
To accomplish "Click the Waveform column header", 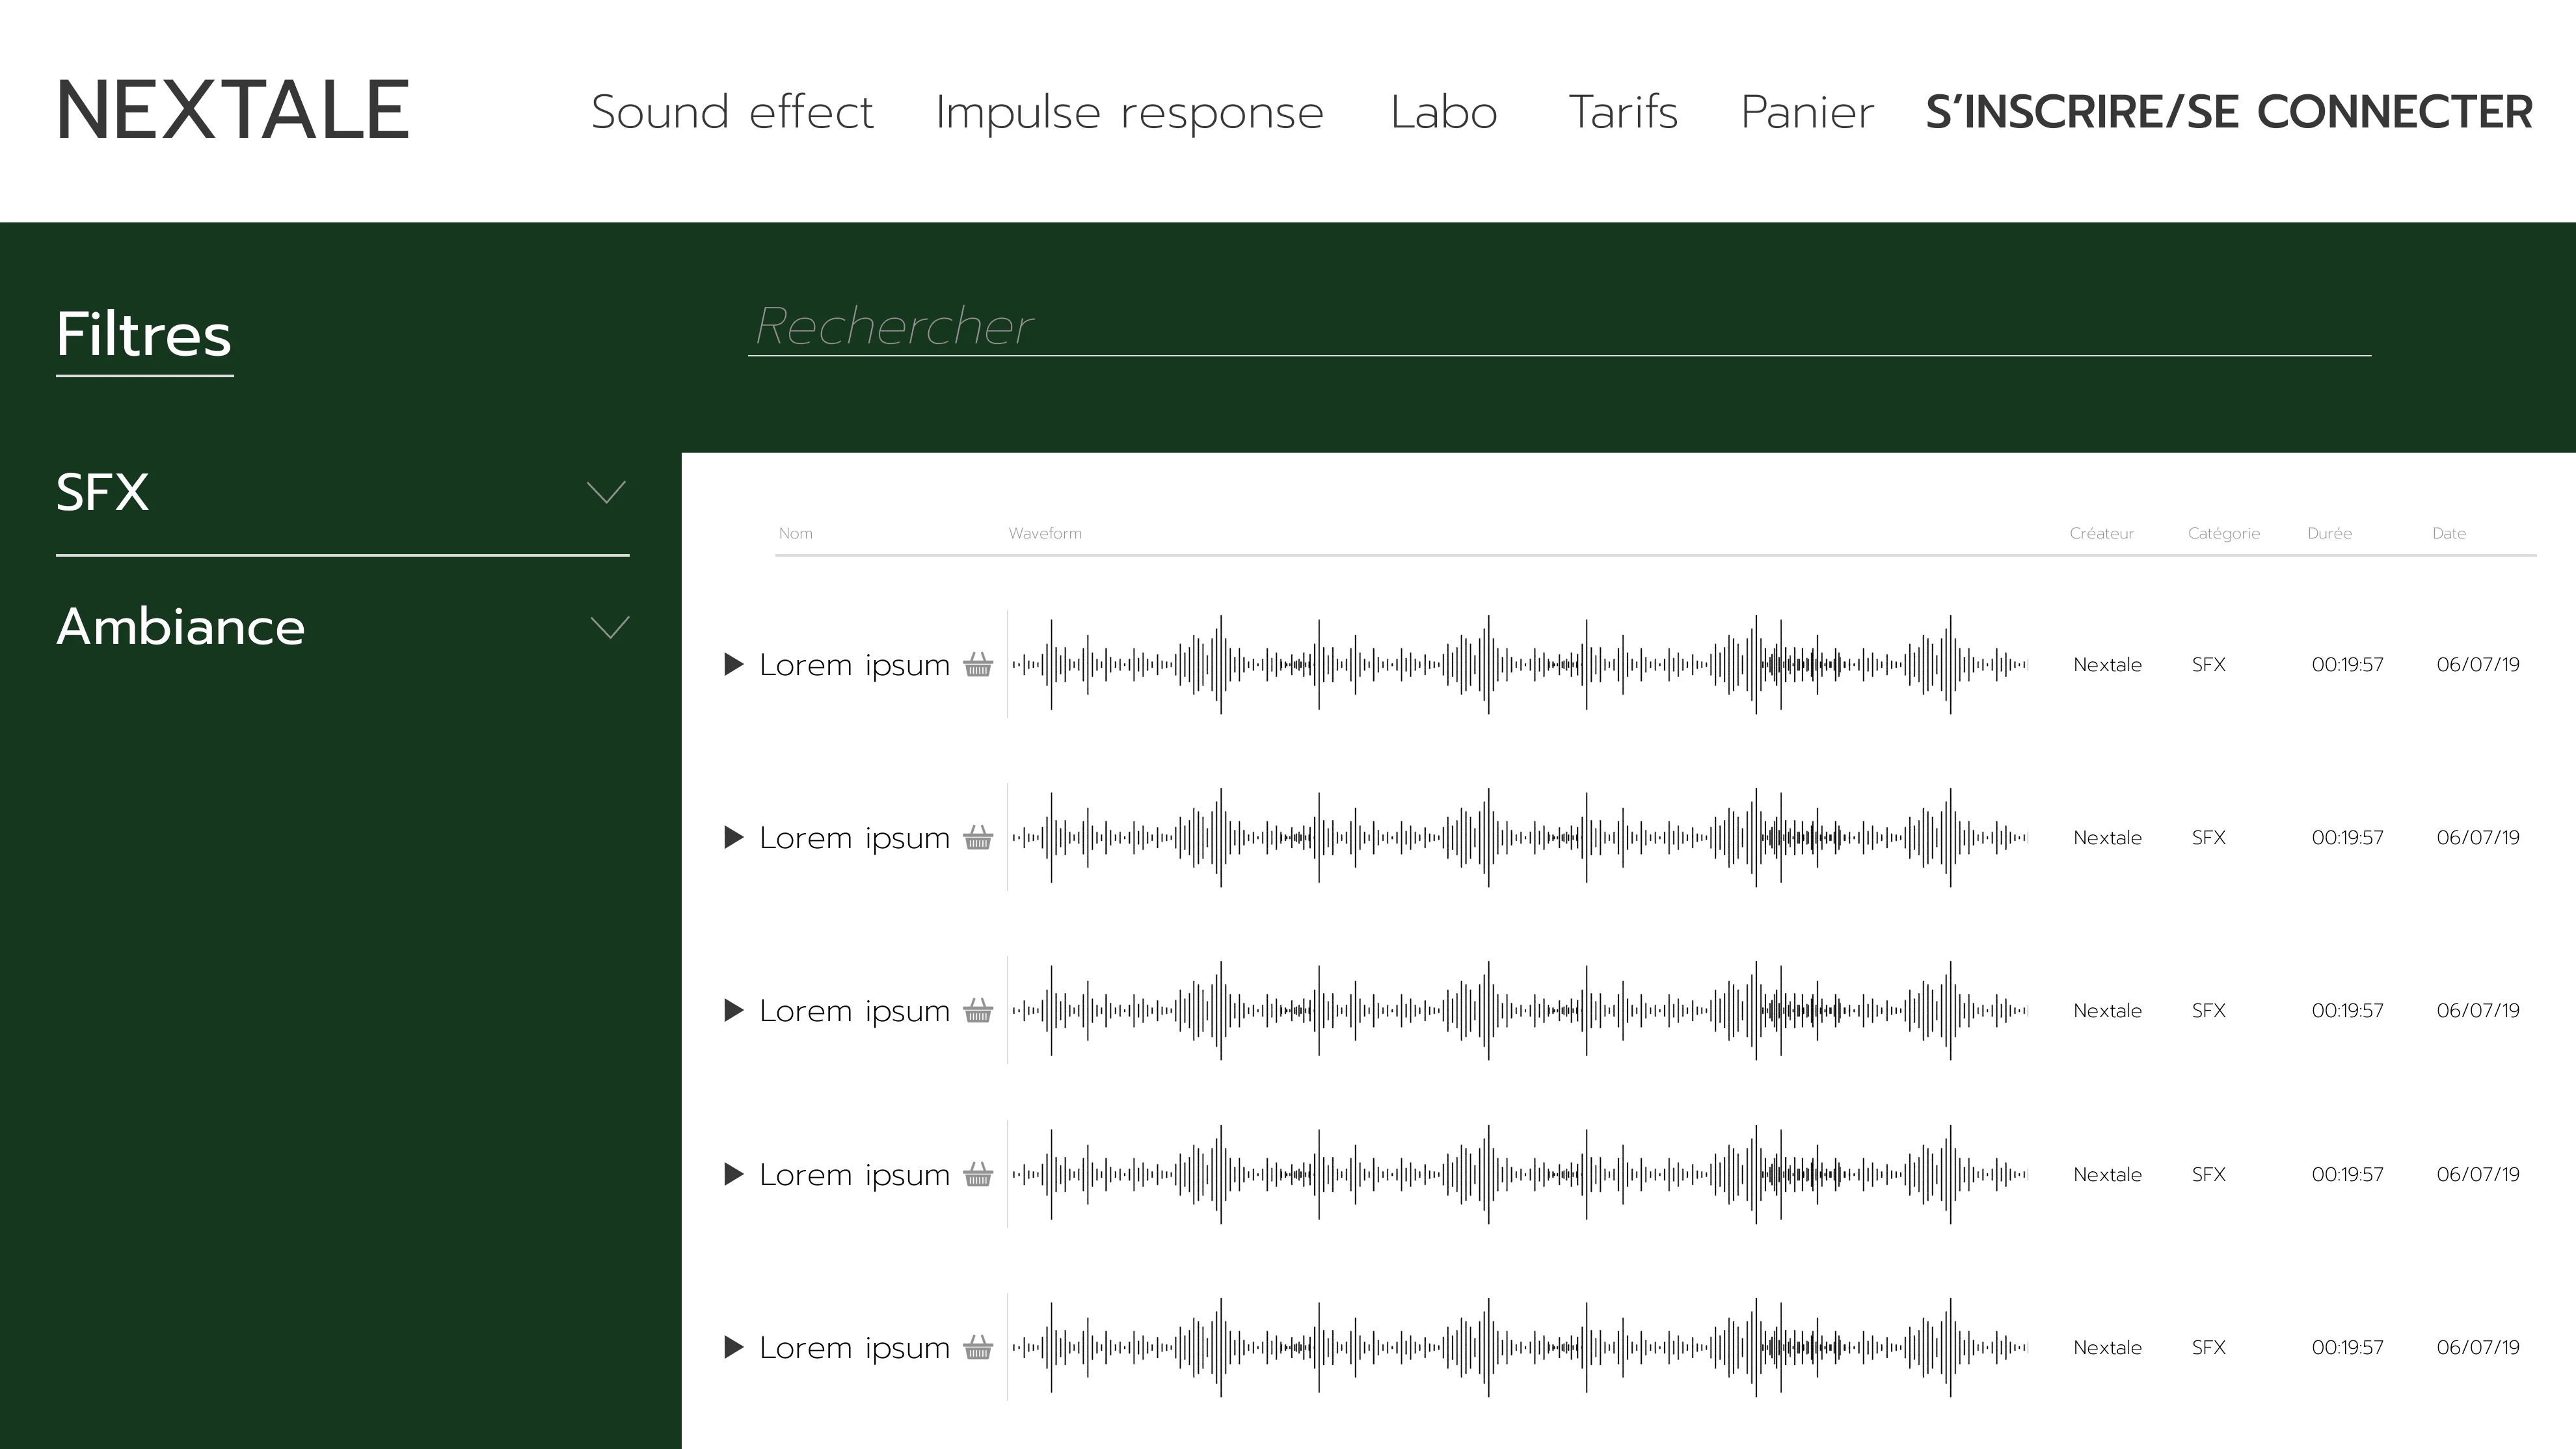I will 1045,533.
